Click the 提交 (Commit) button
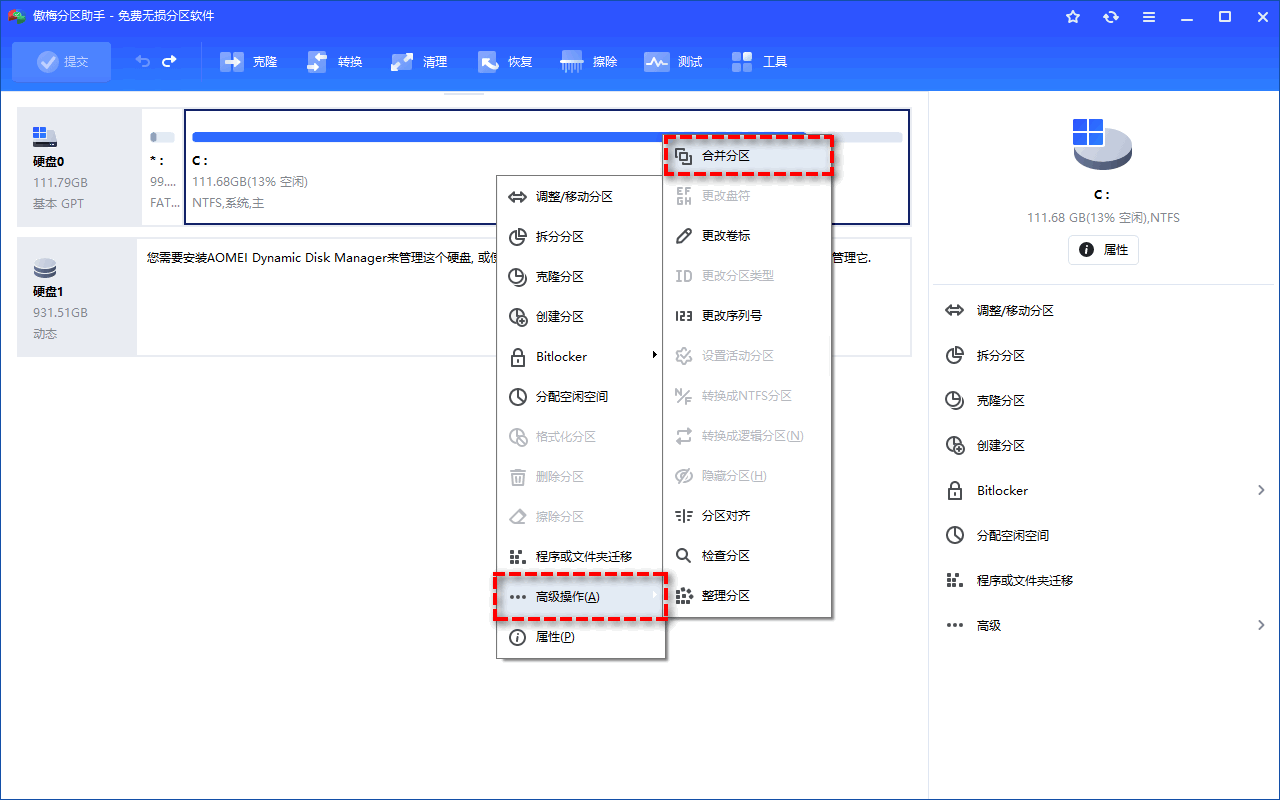Viewport: 1280px width, 800px height. click(61, 61)
